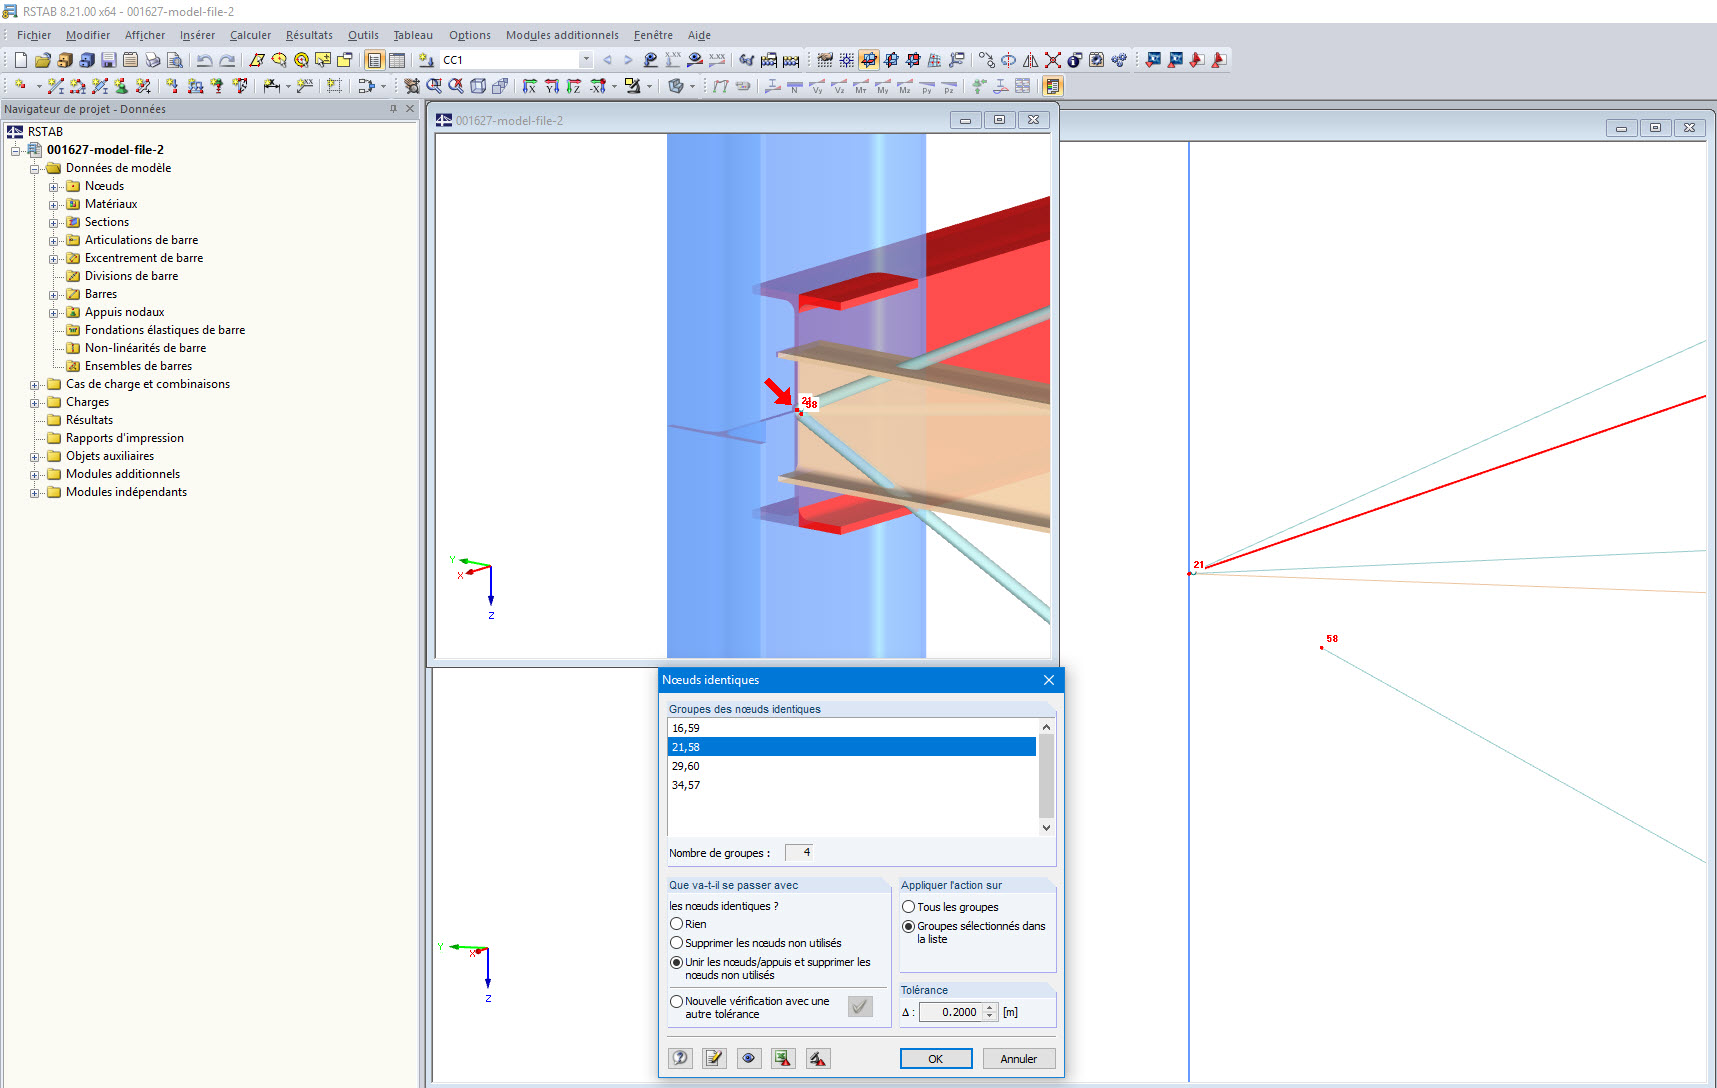Screen dimensions: 1717x1088
Task: Redo the last undone action
Action: click(227, 60)
